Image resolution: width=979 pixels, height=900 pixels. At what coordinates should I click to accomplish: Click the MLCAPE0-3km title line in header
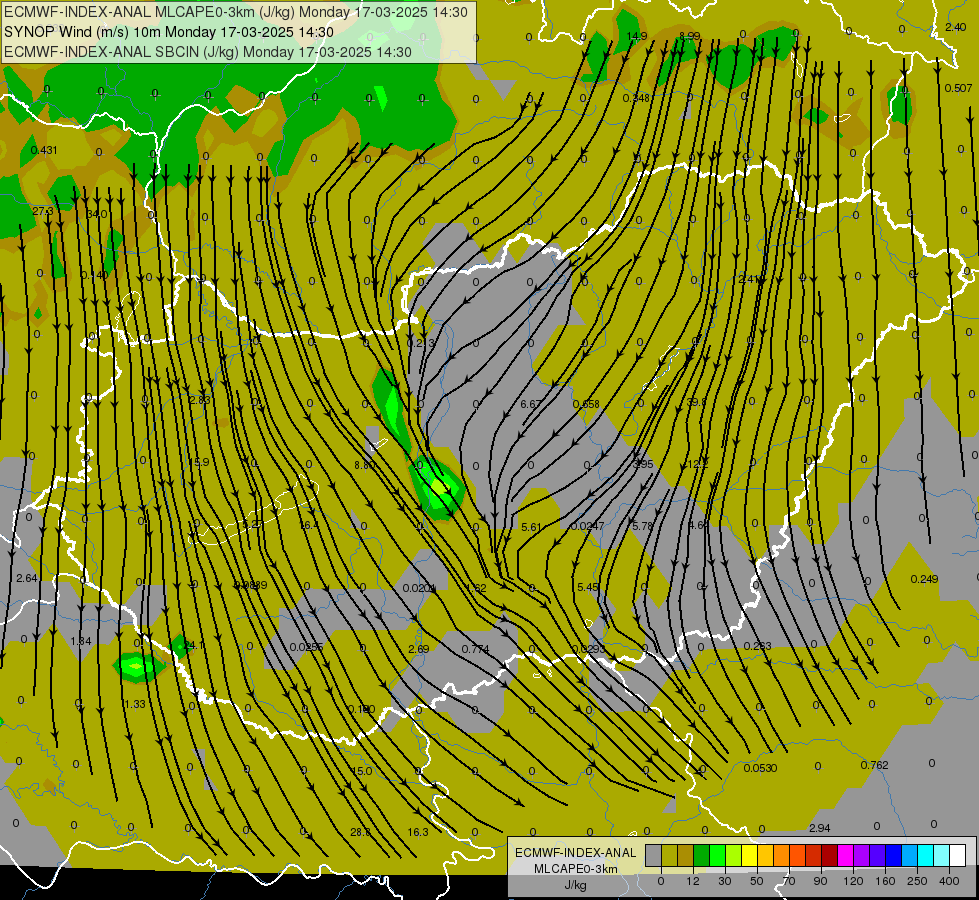pos(235,12)
